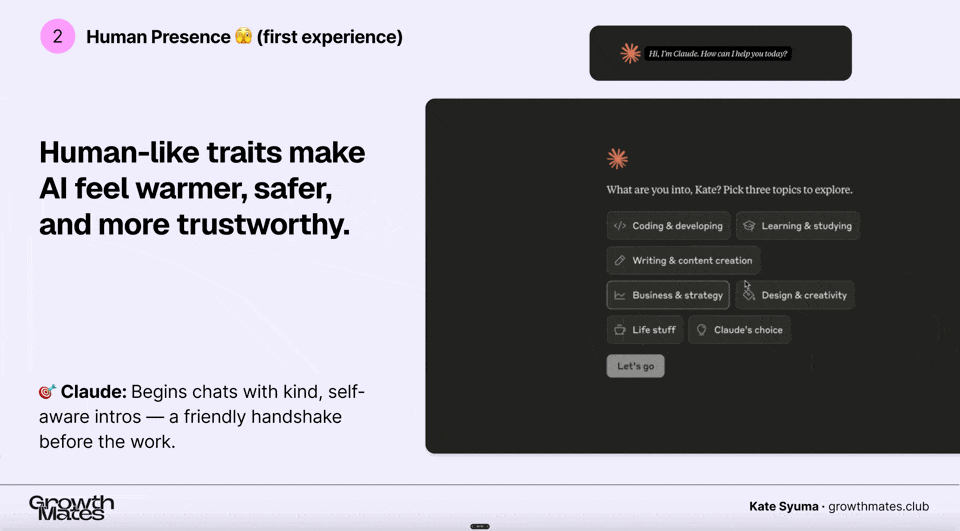Click the Growth Mates logo
The width and height of the screenshot is (960, 531).
[71, 508]
